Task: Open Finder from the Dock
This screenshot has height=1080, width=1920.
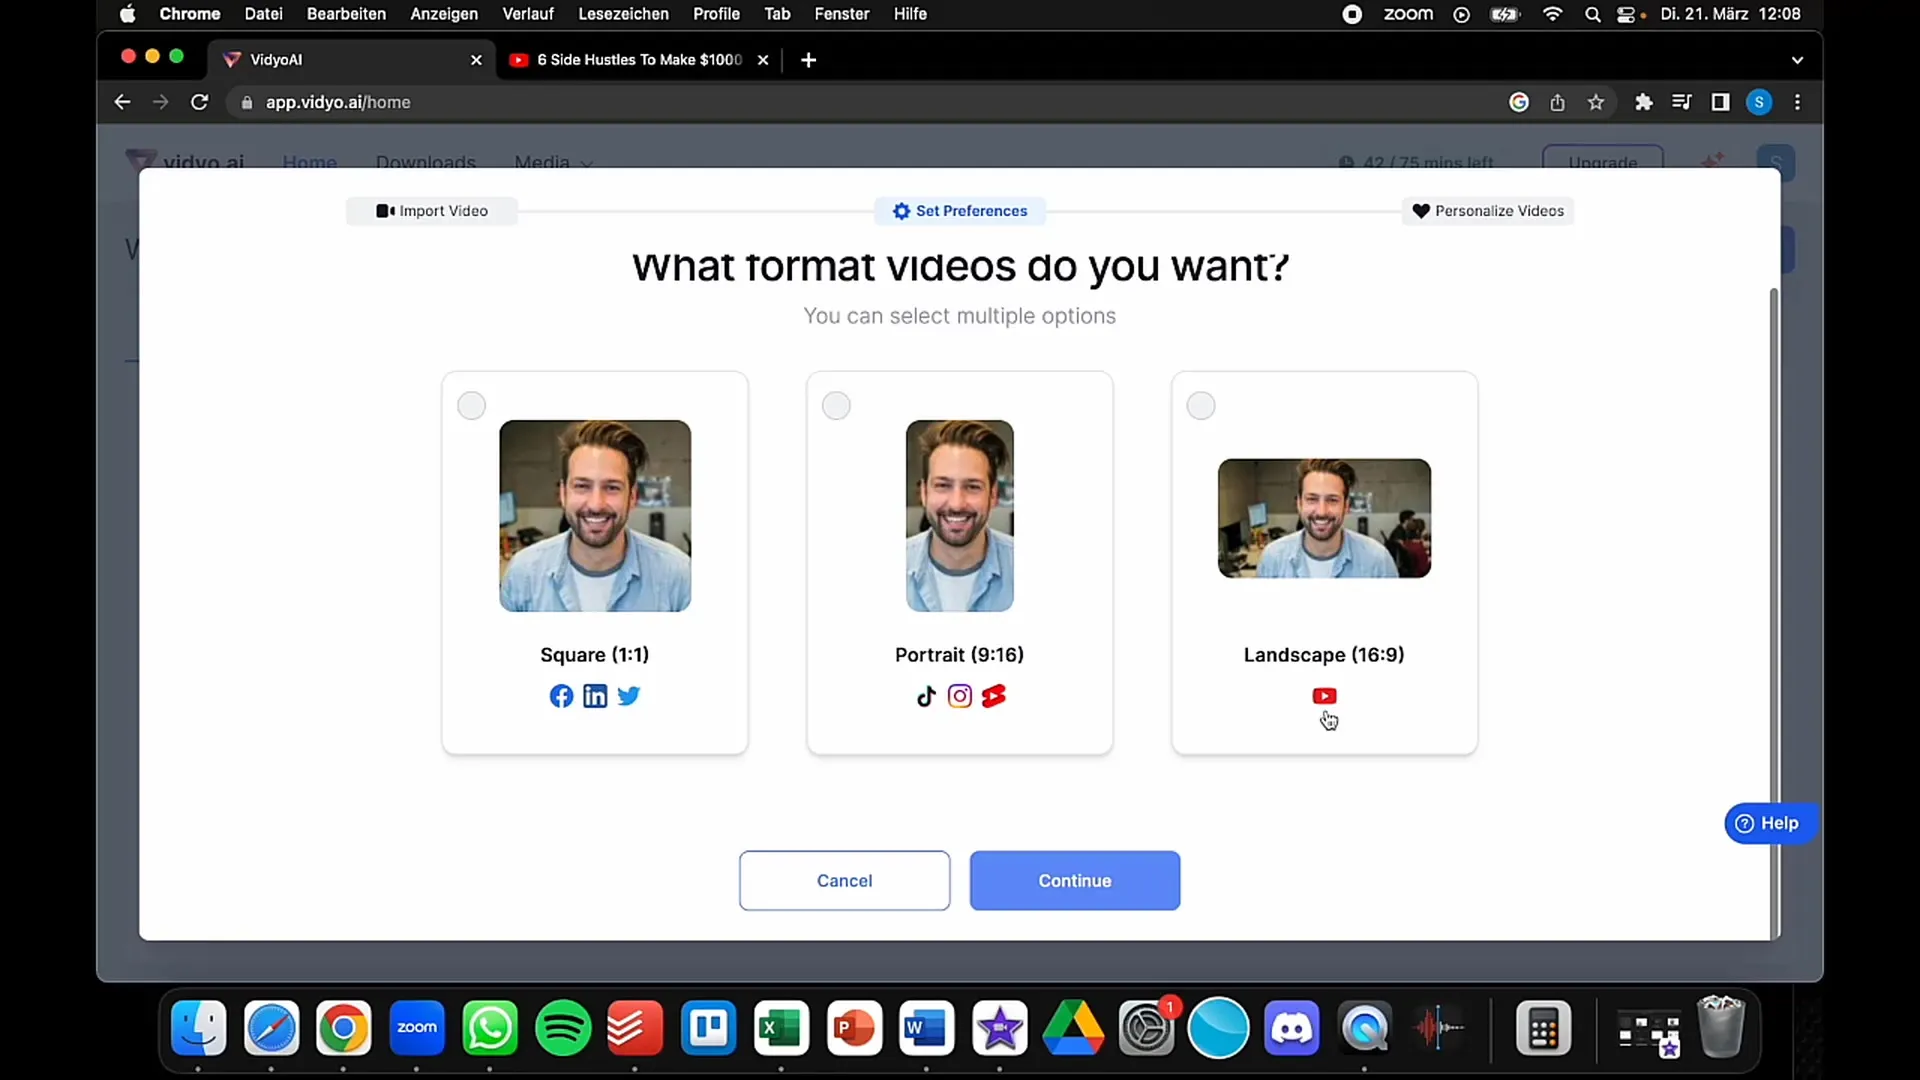Action: click(x=198, y=1028)
